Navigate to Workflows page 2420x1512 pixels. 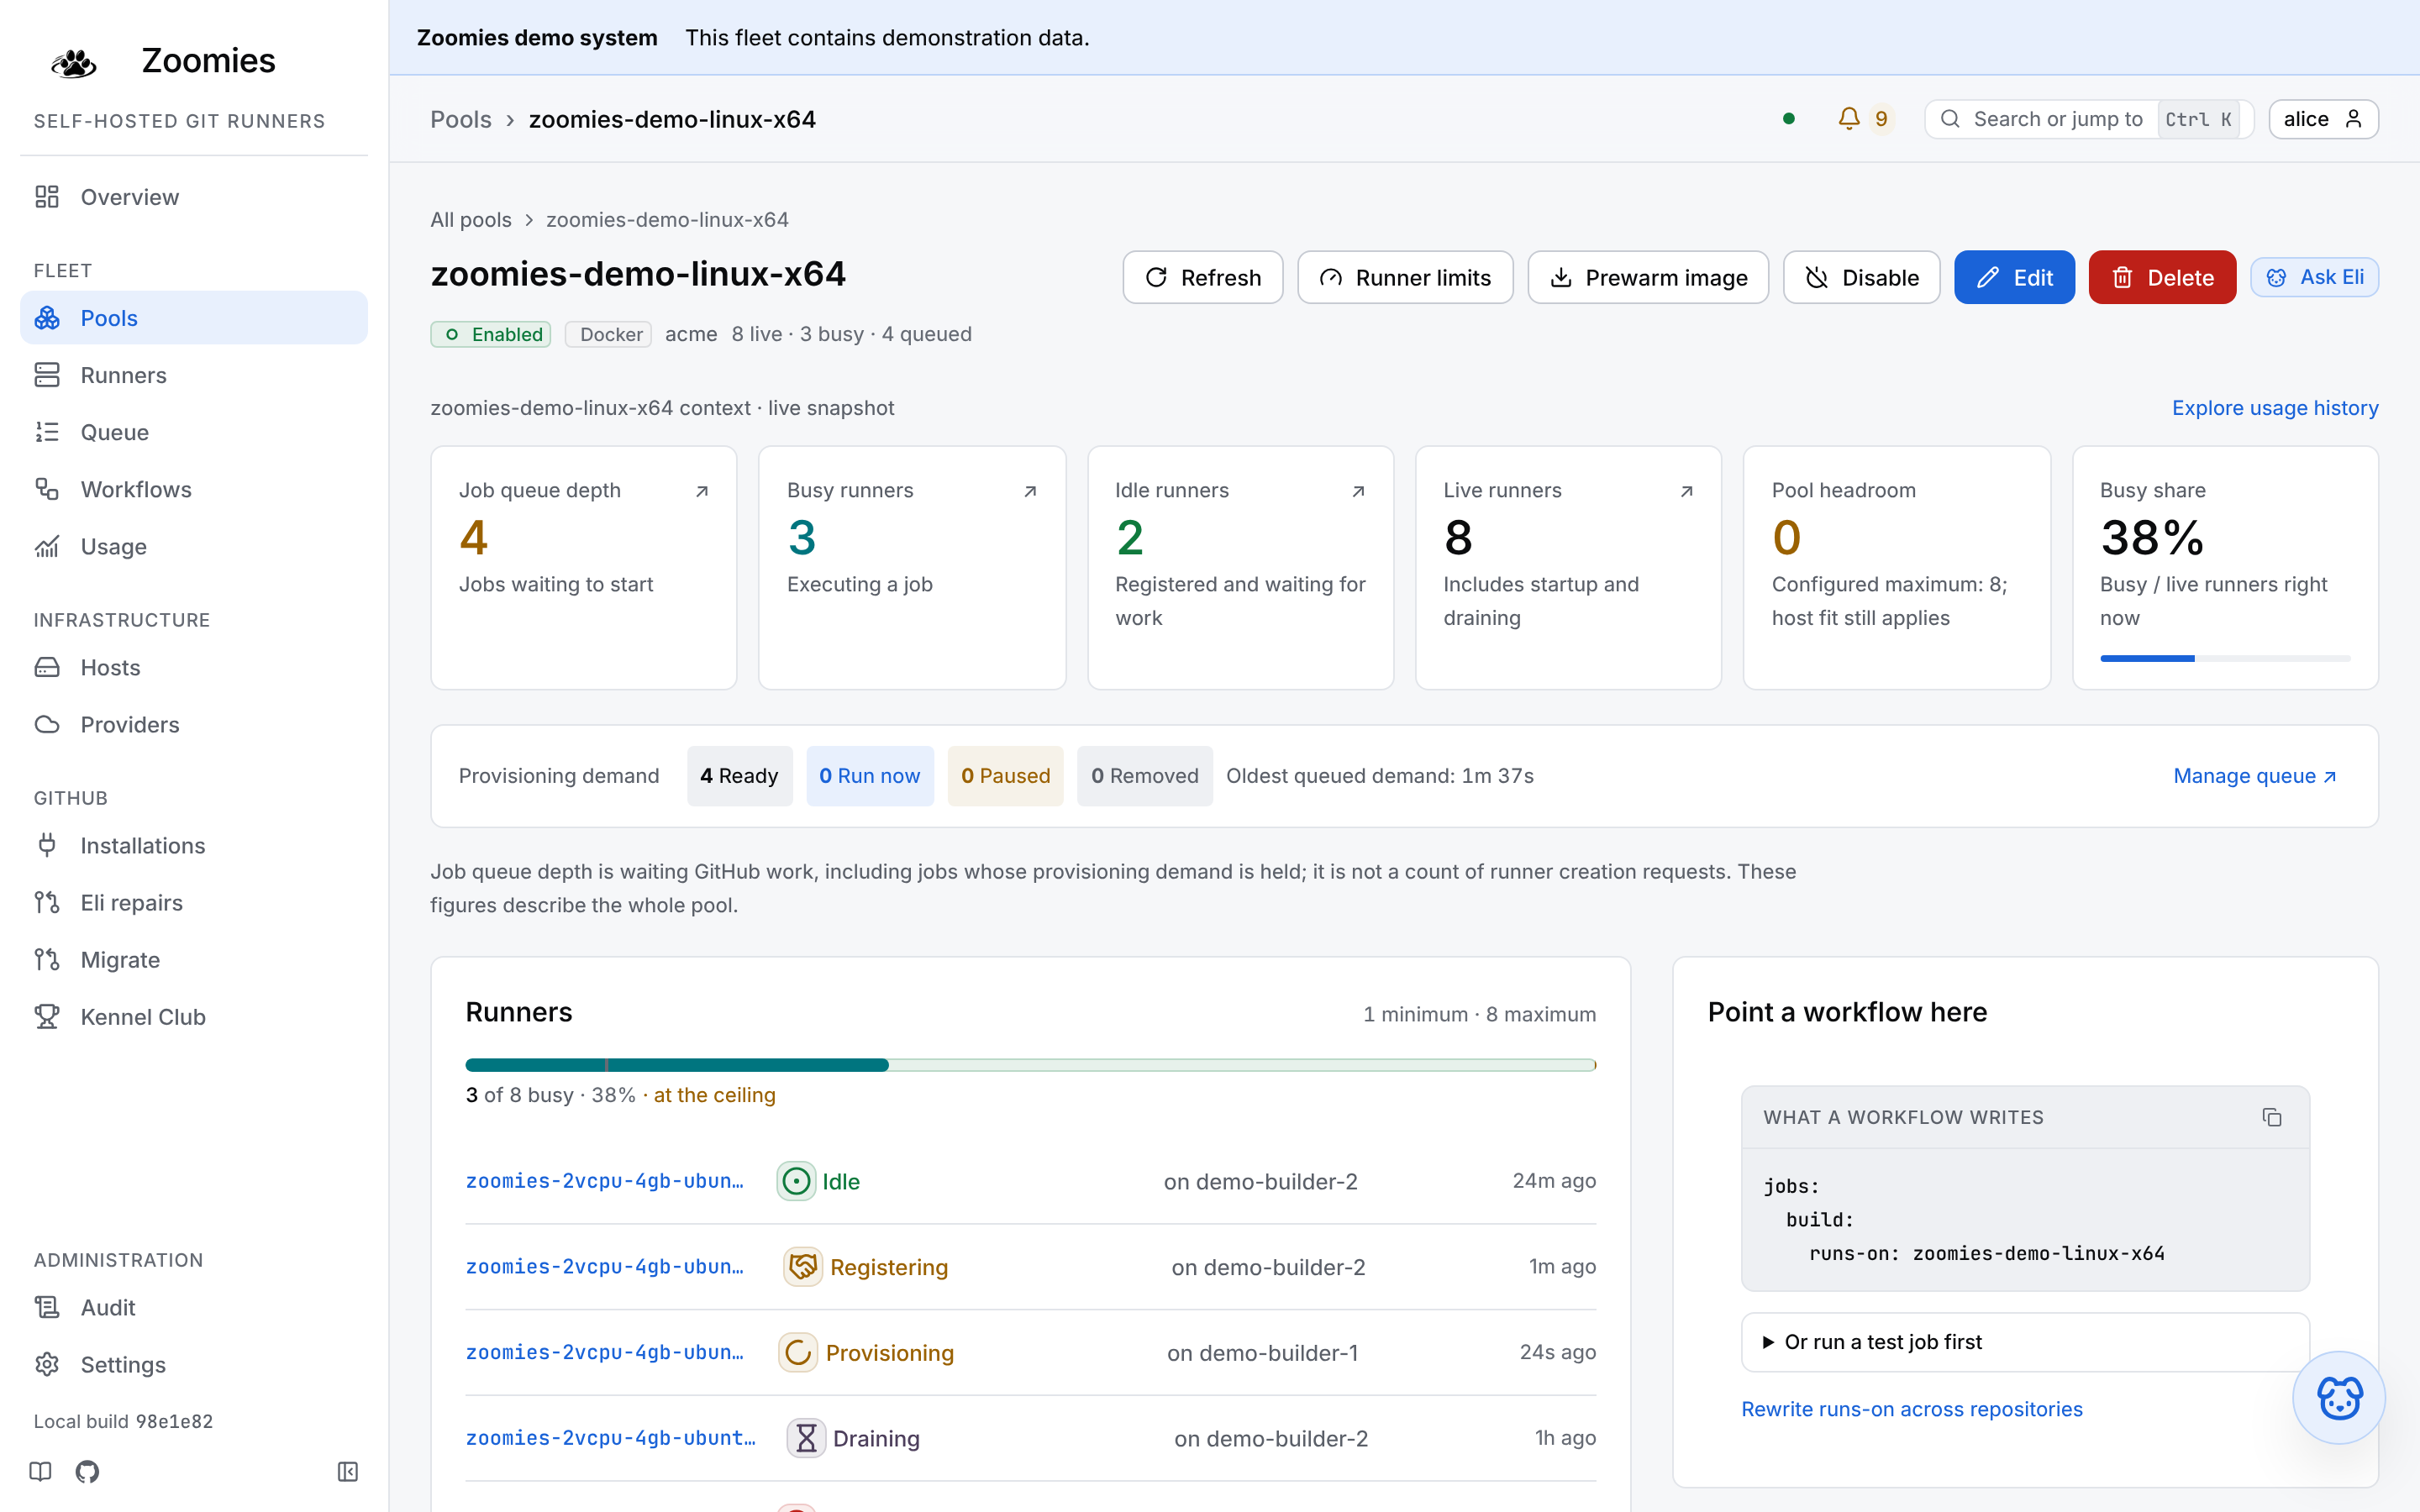click(194, 489)
